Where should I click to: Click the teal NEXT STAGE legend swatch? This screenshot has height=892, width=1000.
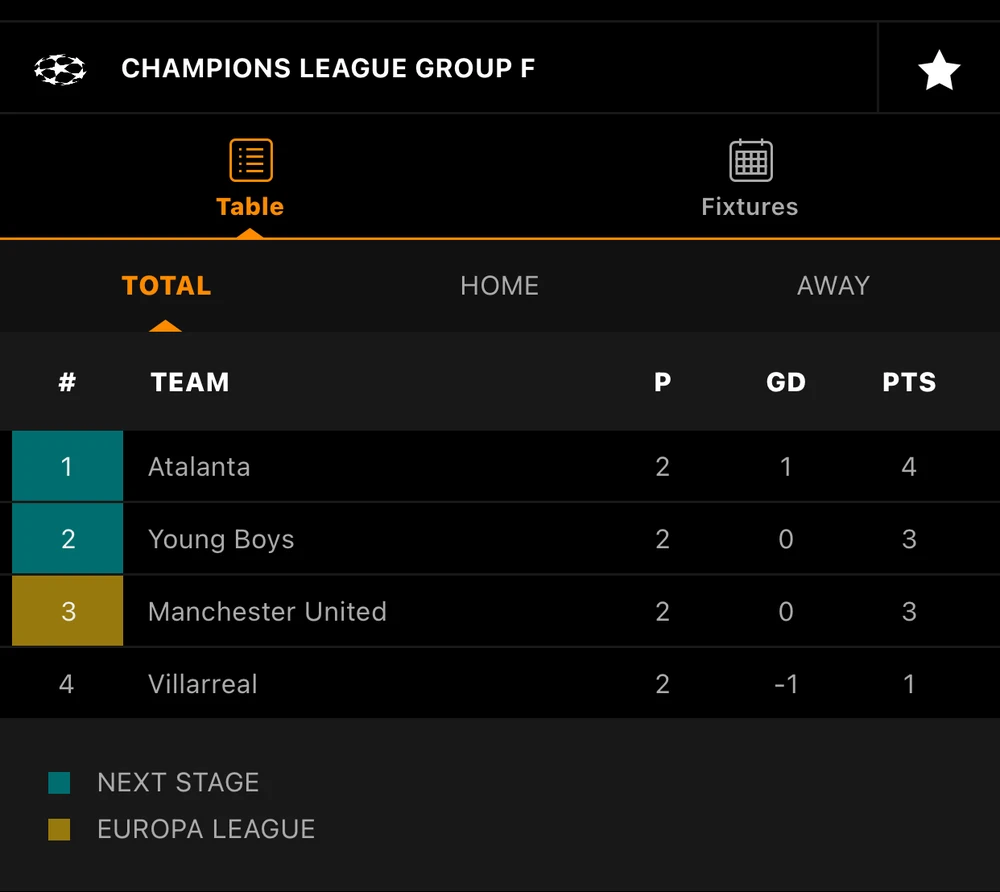[59, 783]
